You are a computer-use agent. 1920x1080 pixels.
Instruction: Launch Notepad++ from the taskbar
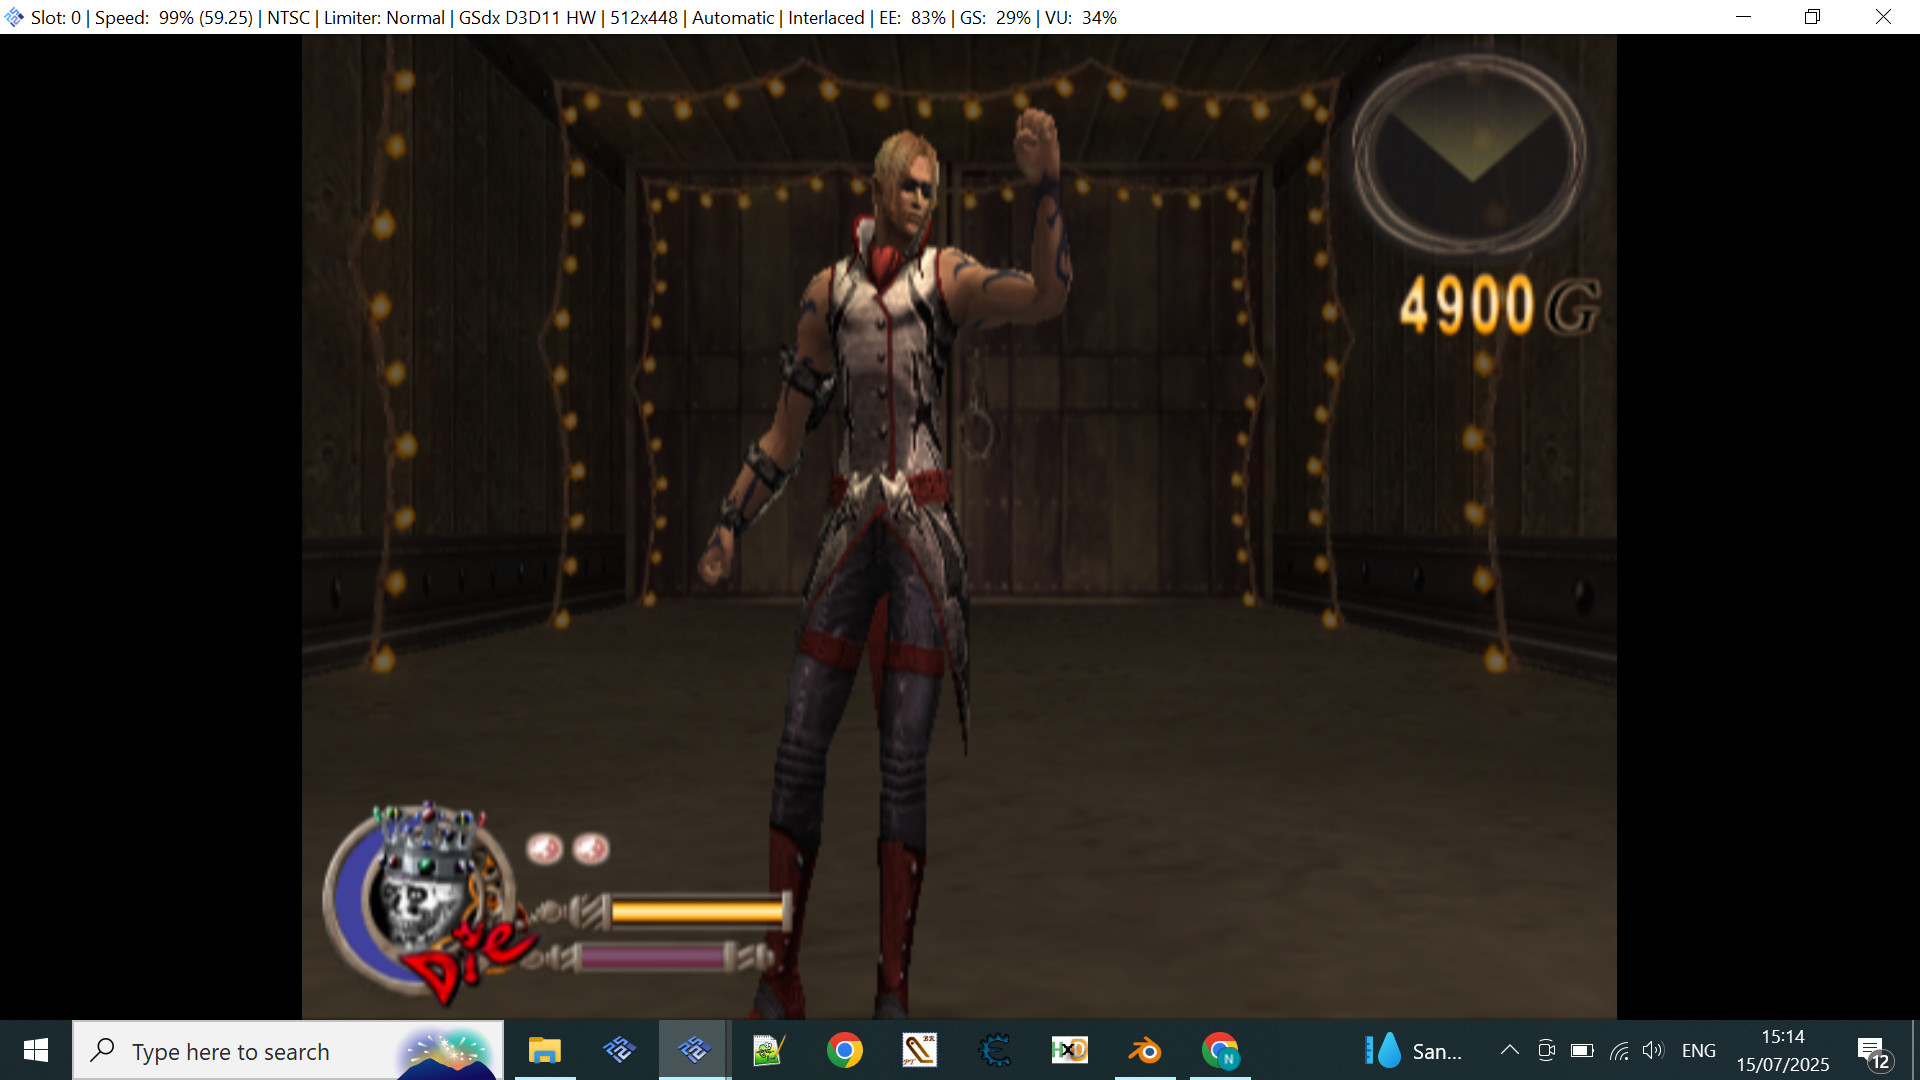pos(768,1050)
